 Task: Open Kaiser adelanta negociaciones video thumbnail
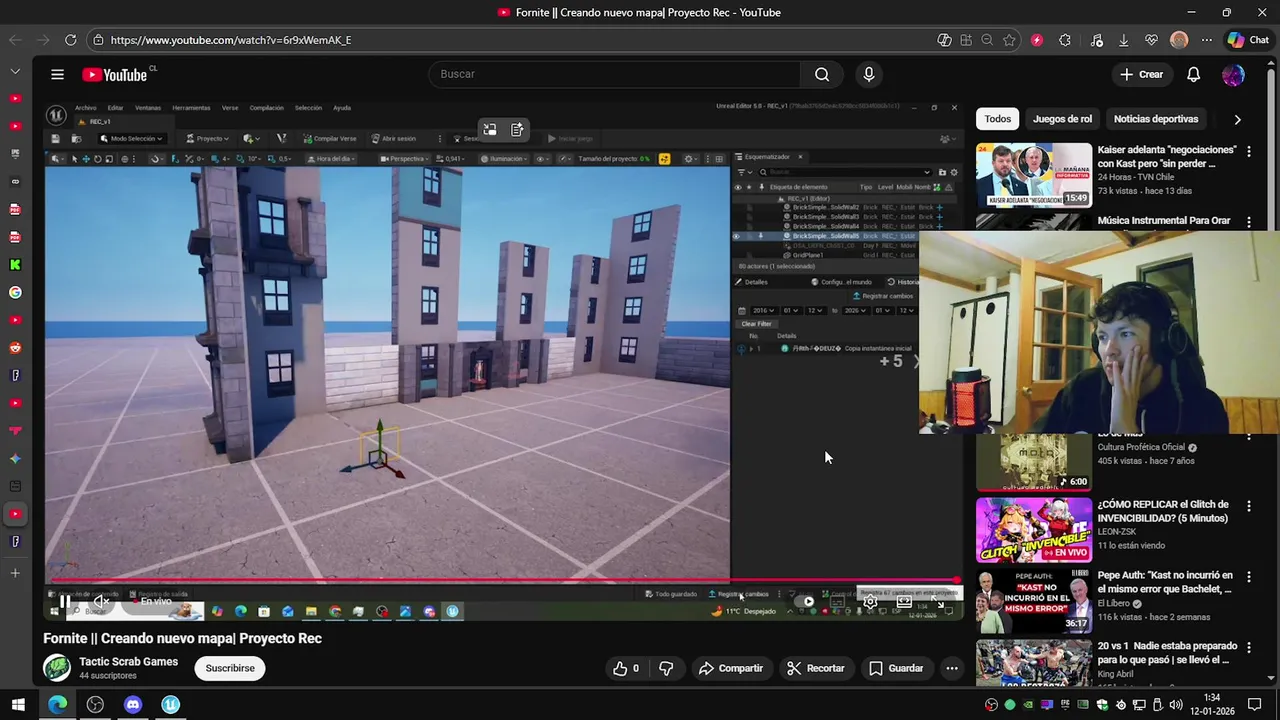tap(1034, 174)
